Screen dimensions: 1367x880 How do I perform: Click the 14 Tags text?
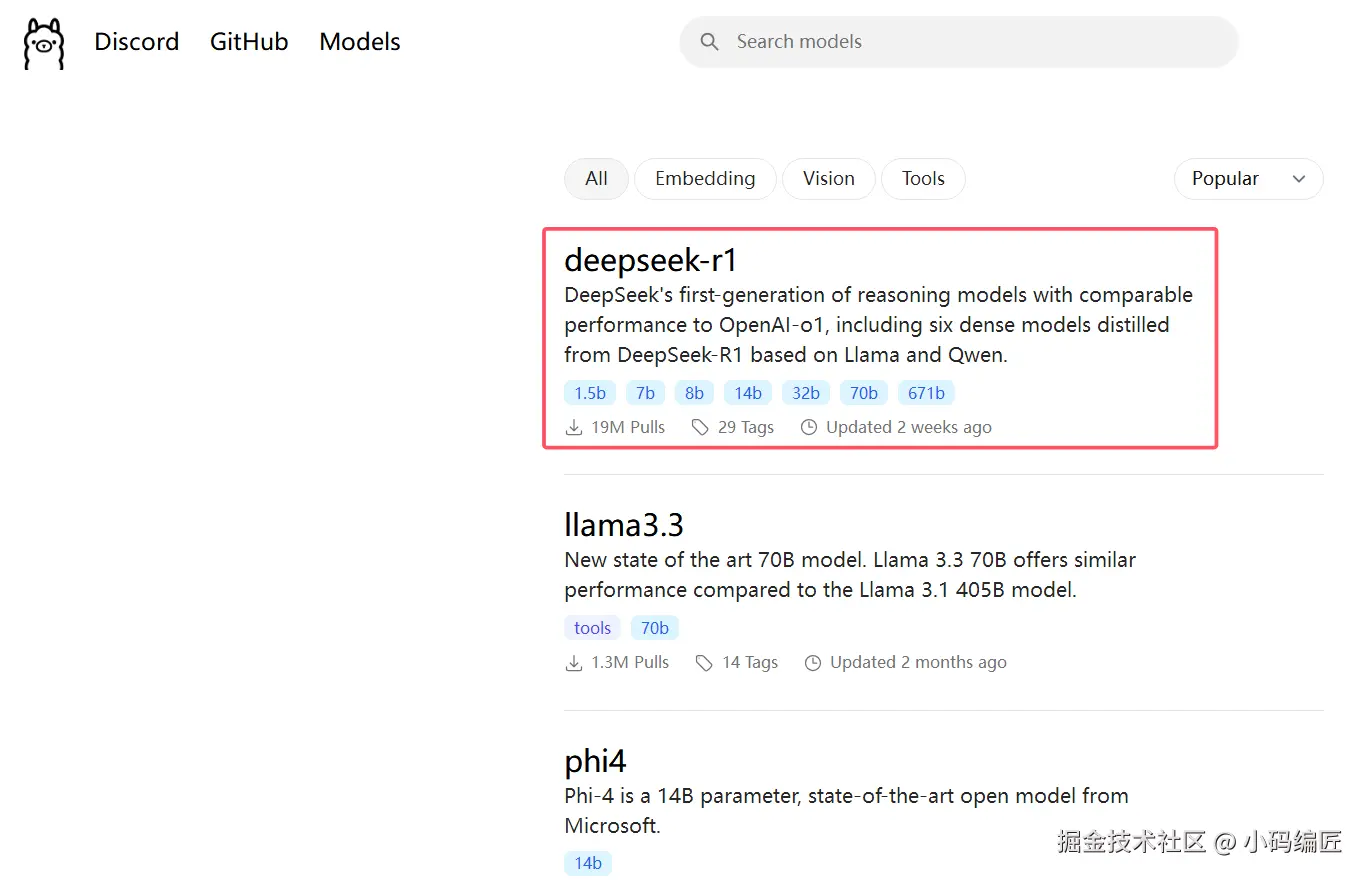750,663
